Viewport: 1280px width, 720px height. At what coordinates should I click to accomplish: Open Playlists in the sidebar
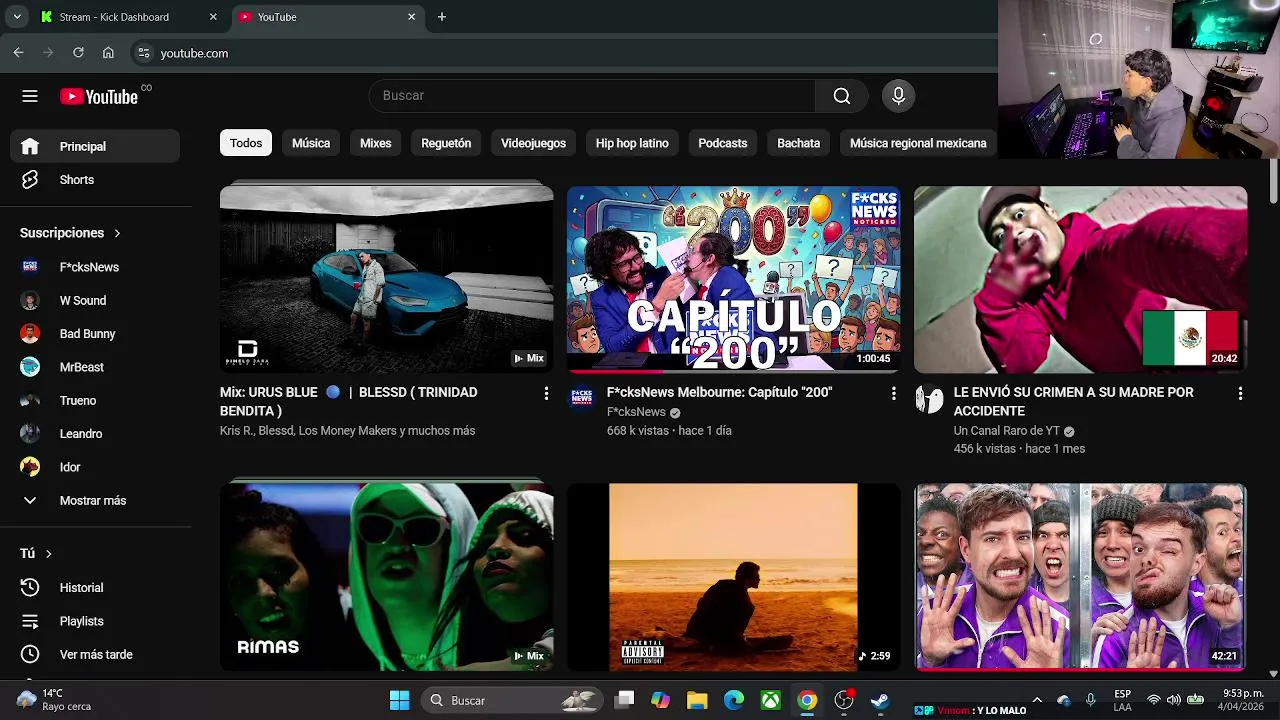[95, 621]
